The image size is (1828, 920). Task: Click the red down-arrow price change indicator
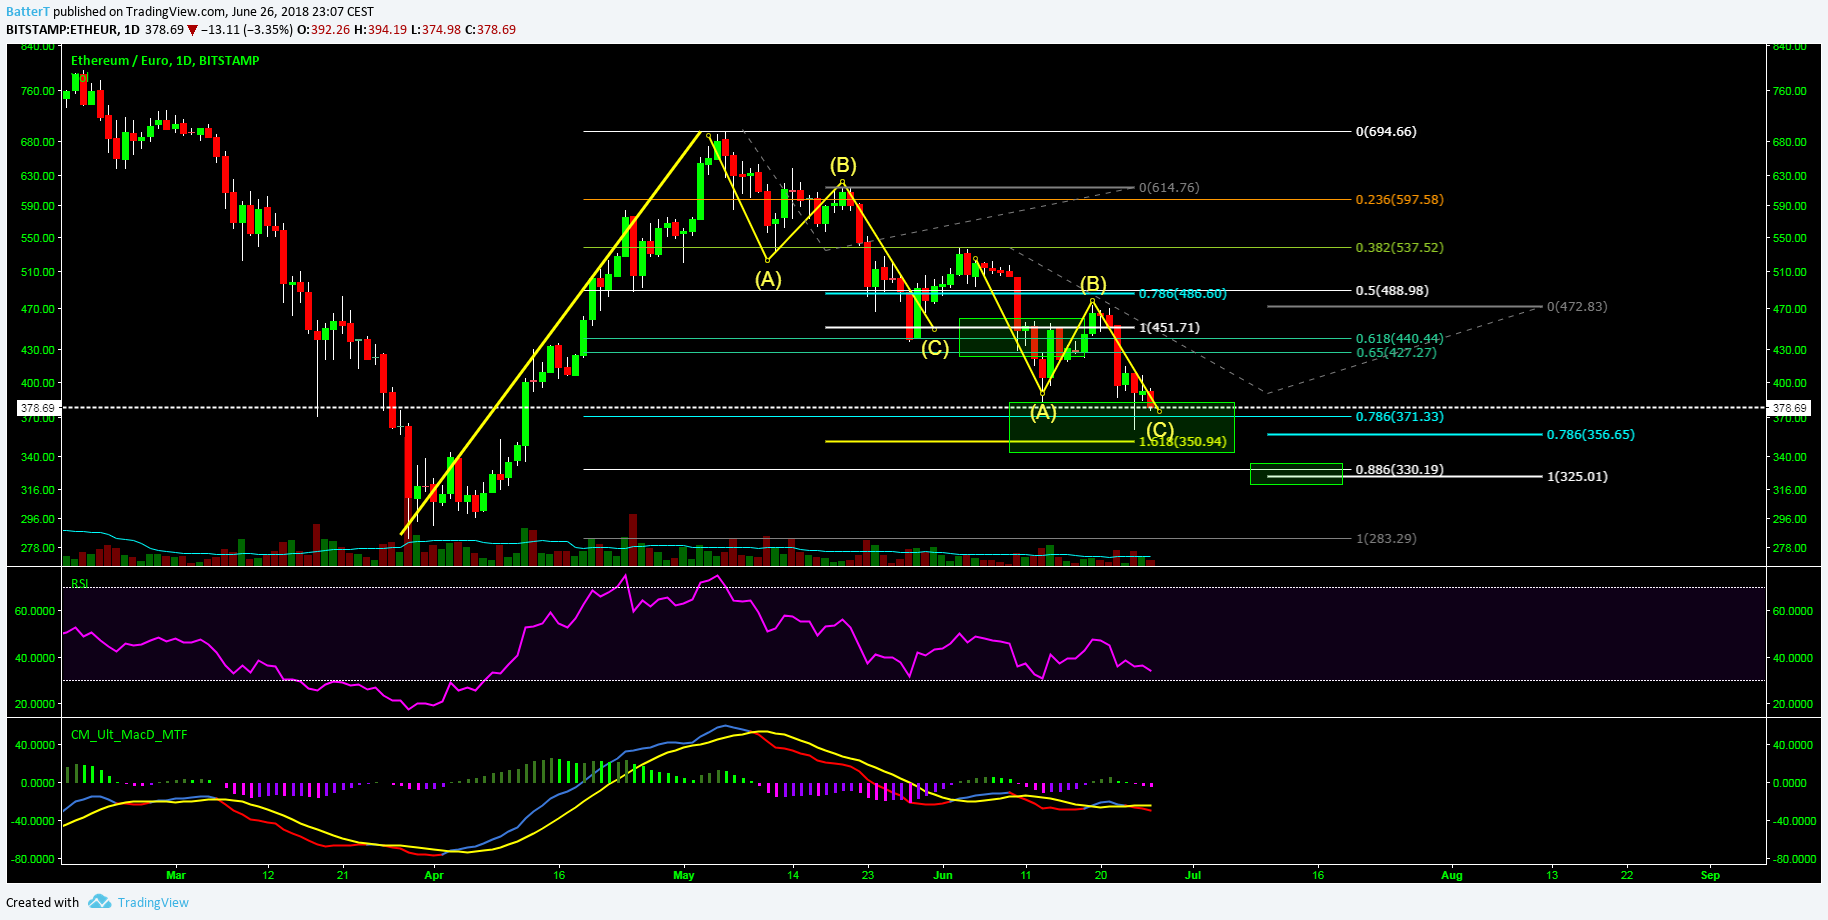pyautogui.click(x=193, y=30)
